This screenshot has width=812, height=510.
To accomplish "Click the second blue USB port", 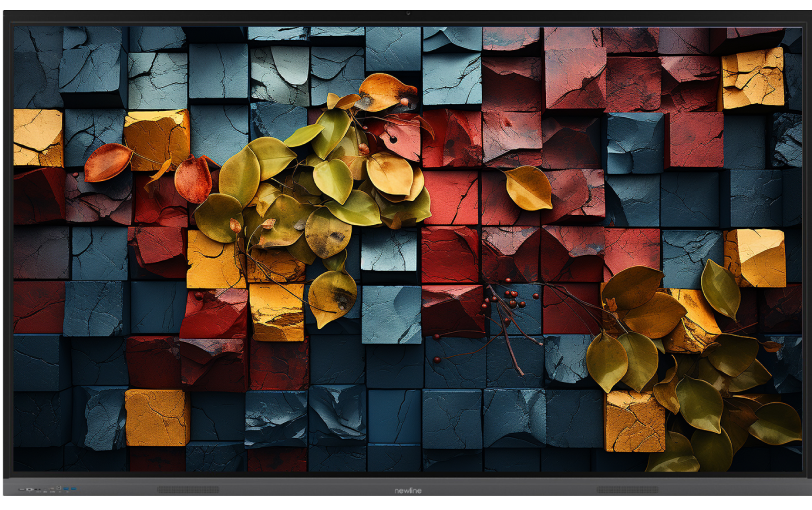I will tap(74, 489).
